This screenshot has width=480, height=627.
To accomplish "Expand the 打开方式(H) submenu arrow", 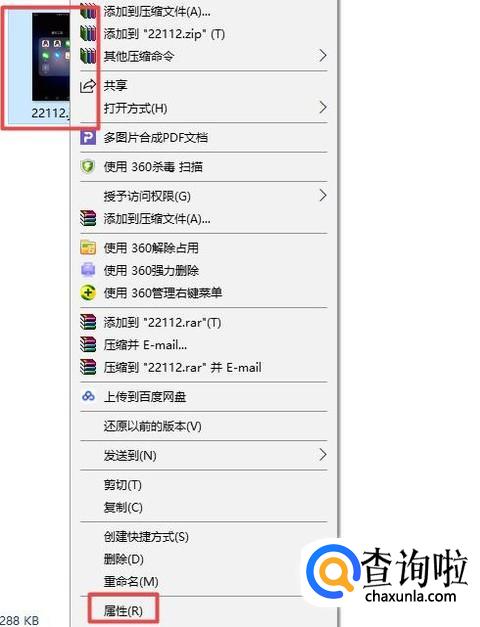I will click(323, 108).
